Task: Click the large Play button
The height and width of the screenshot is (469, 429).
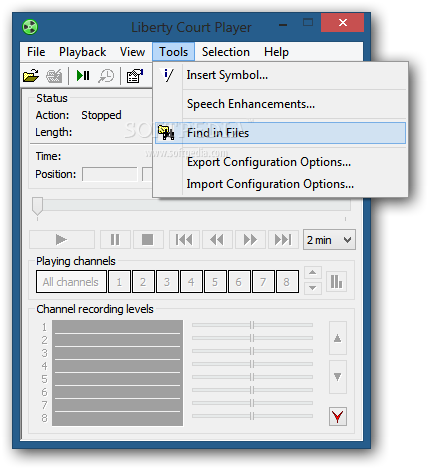Action: (62, 239)
